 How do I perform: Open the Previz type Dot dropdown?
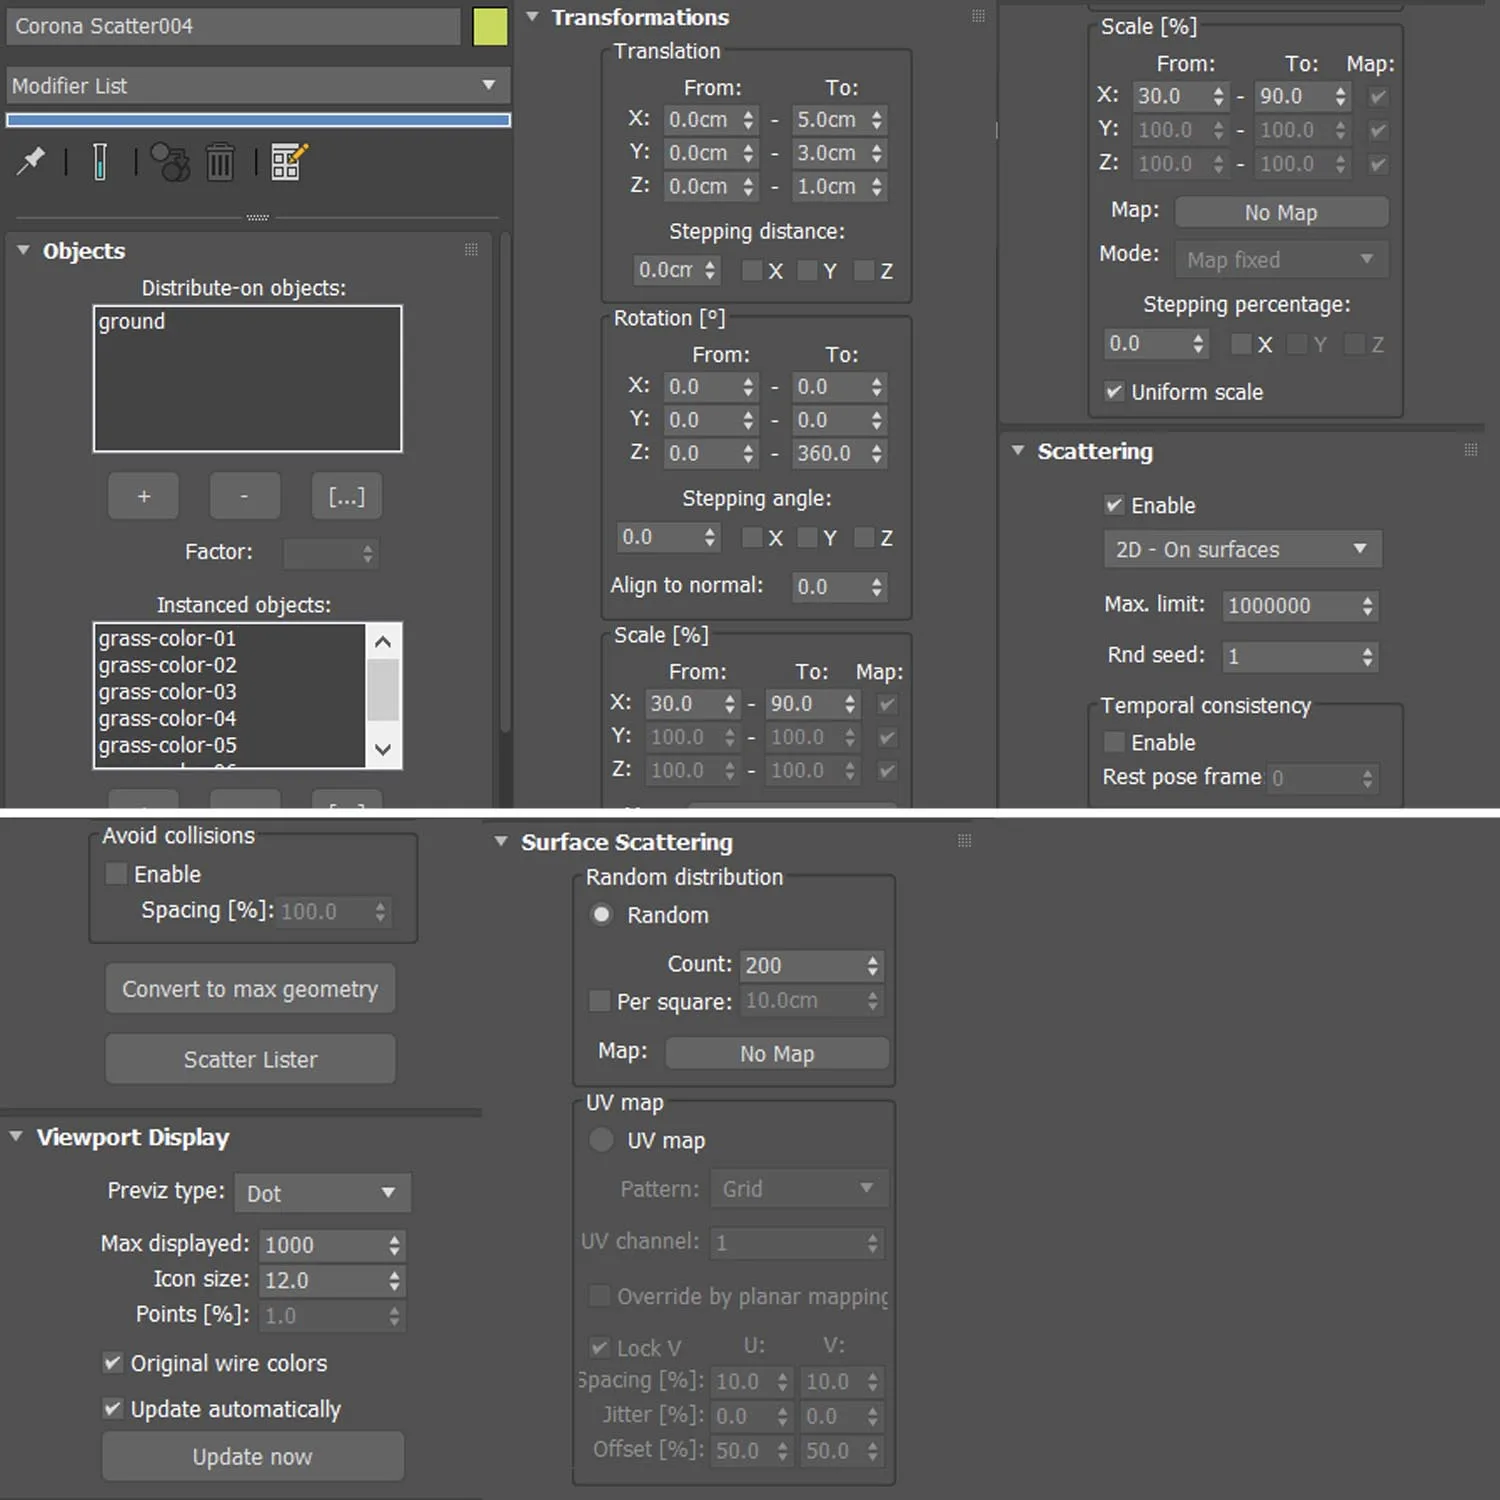[x=323, y=1193]
